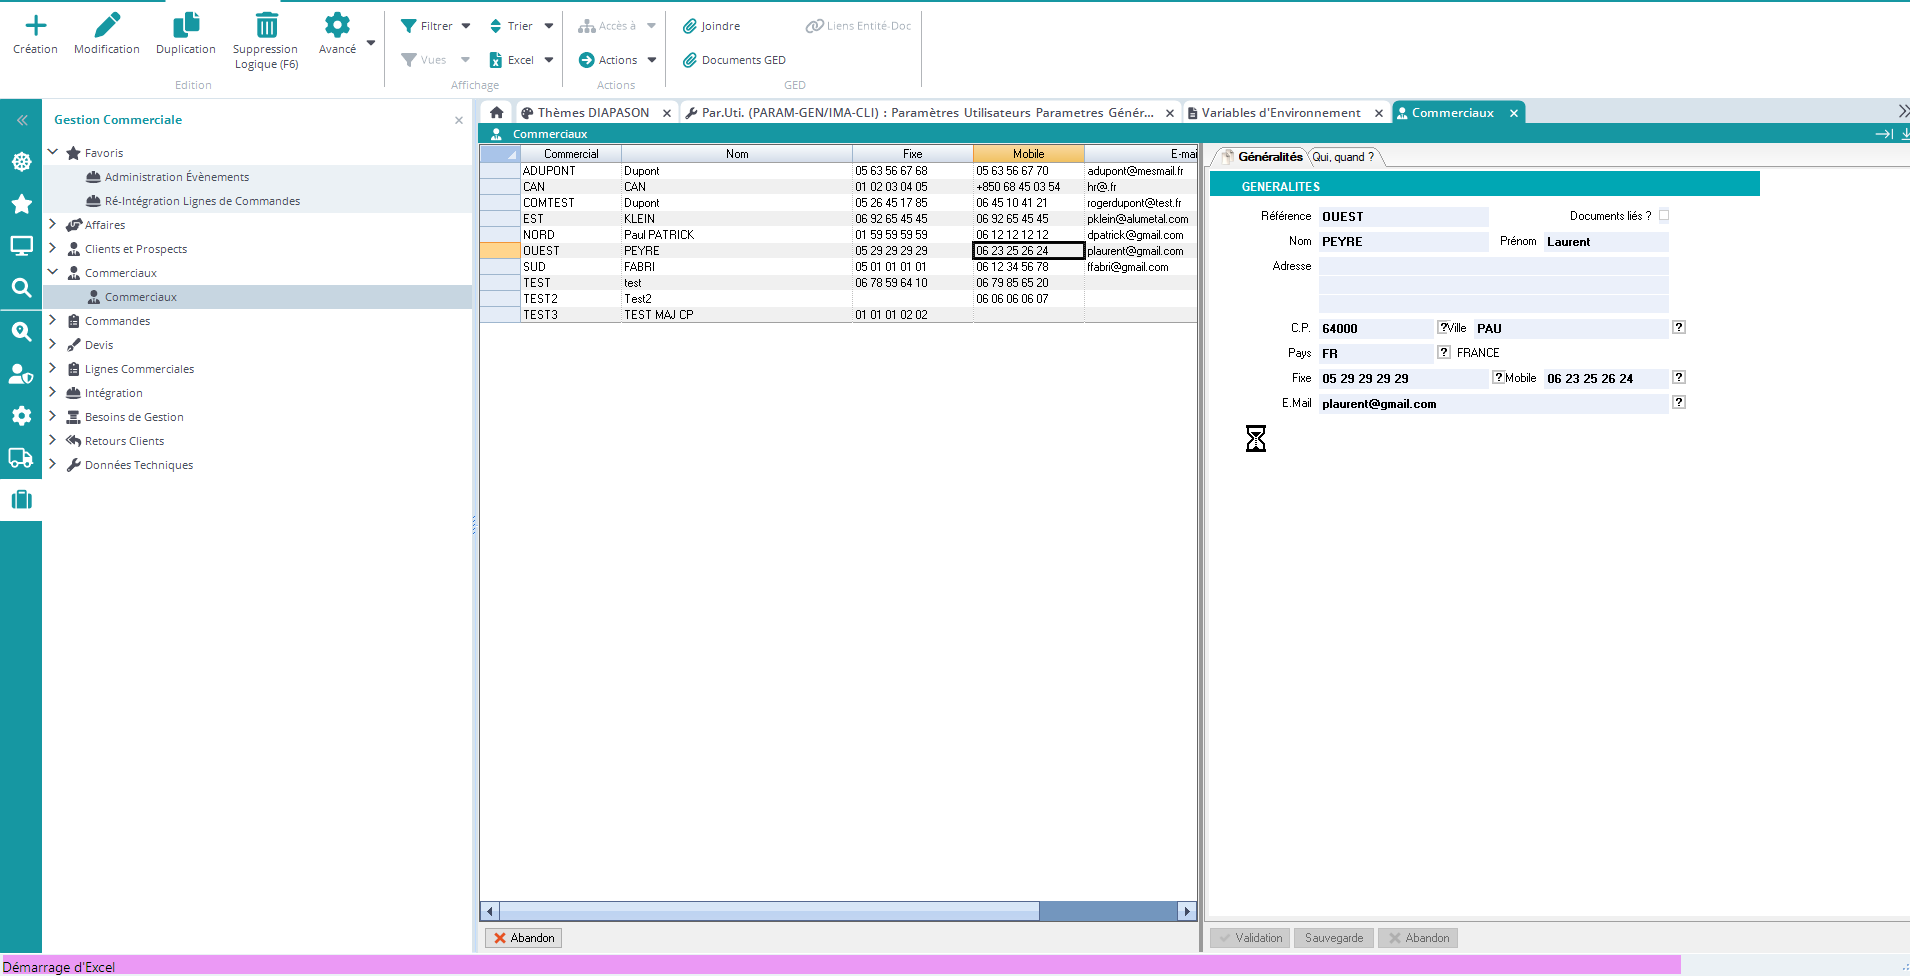Viewport: 1910px width, 976px height.
Task: Switch to the Variables d'Environnement tab
Action: click(1280, 113)
